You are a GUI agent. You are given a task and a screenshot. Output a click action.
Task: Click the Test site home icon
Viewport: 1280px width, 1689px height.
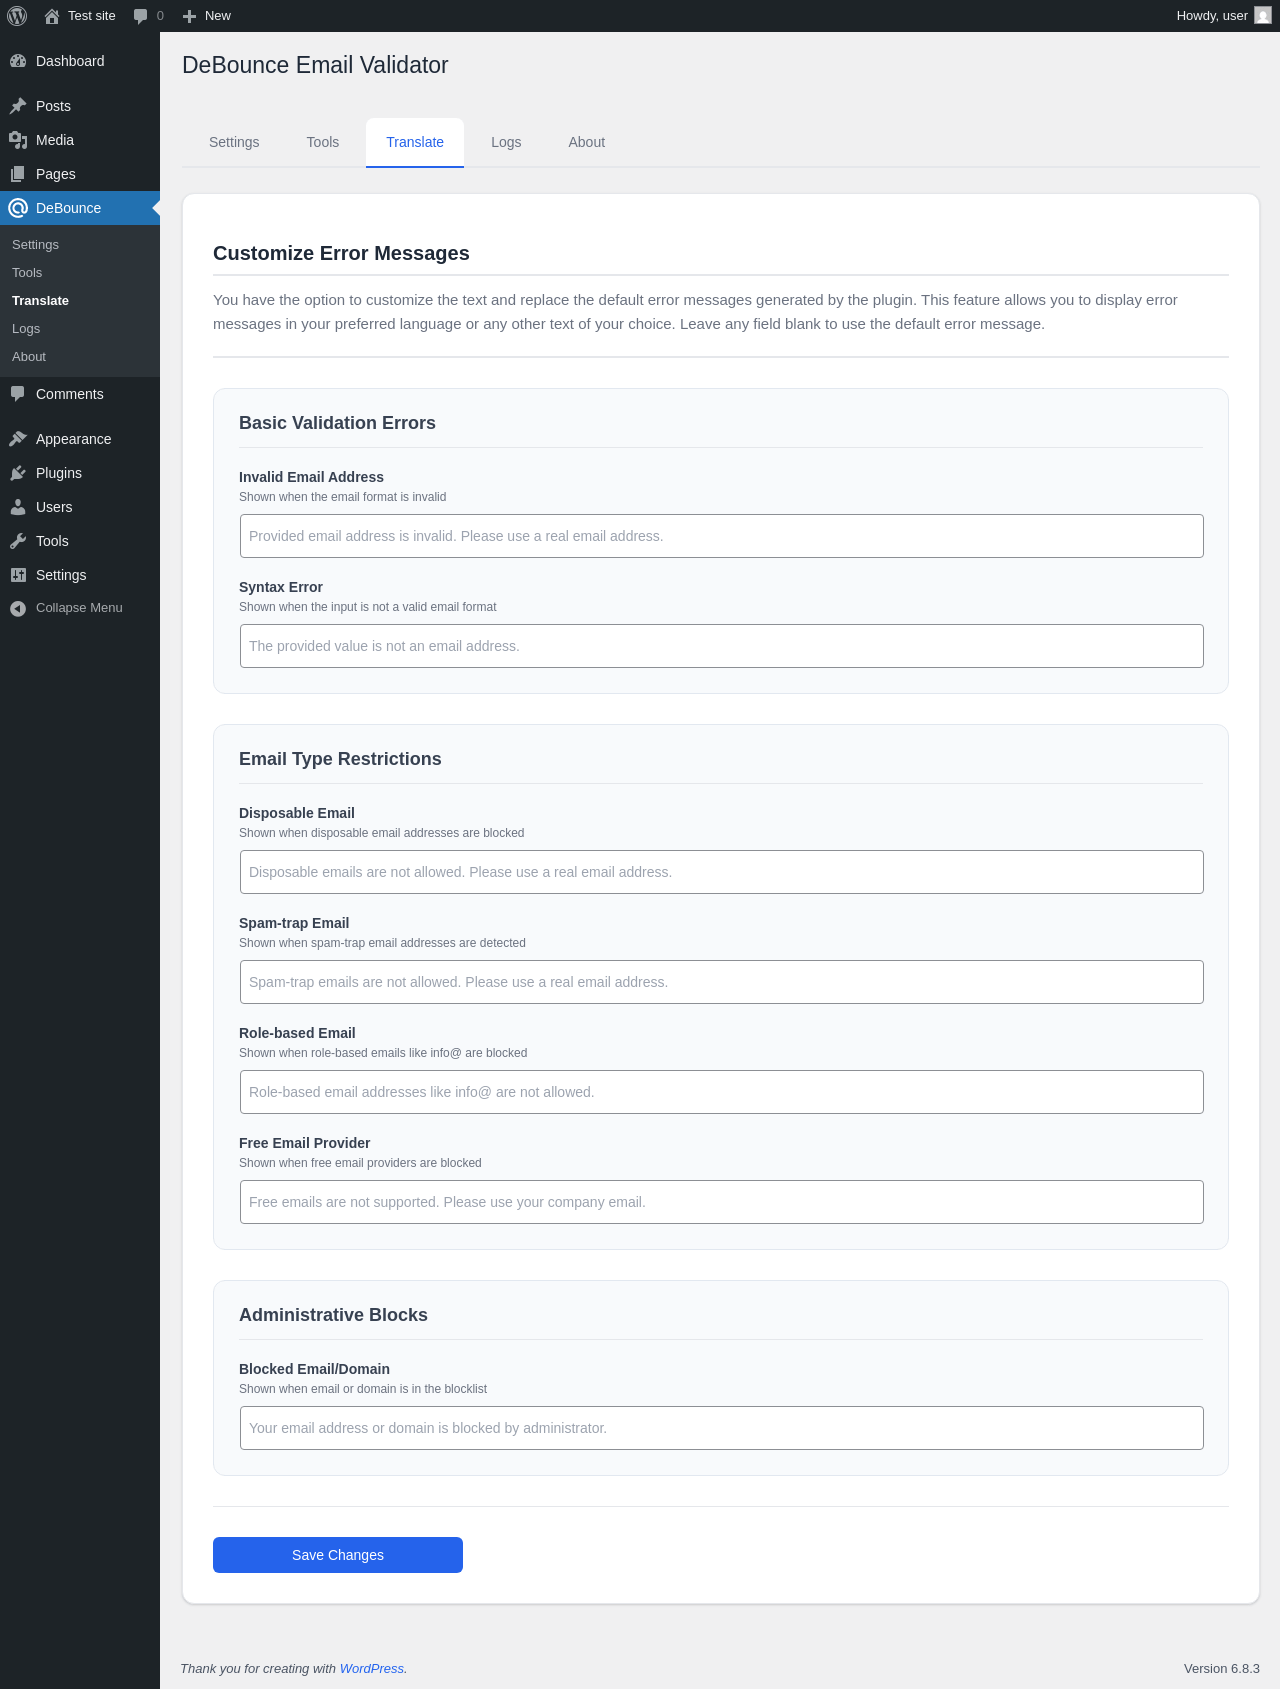click(x=52, y=16)
